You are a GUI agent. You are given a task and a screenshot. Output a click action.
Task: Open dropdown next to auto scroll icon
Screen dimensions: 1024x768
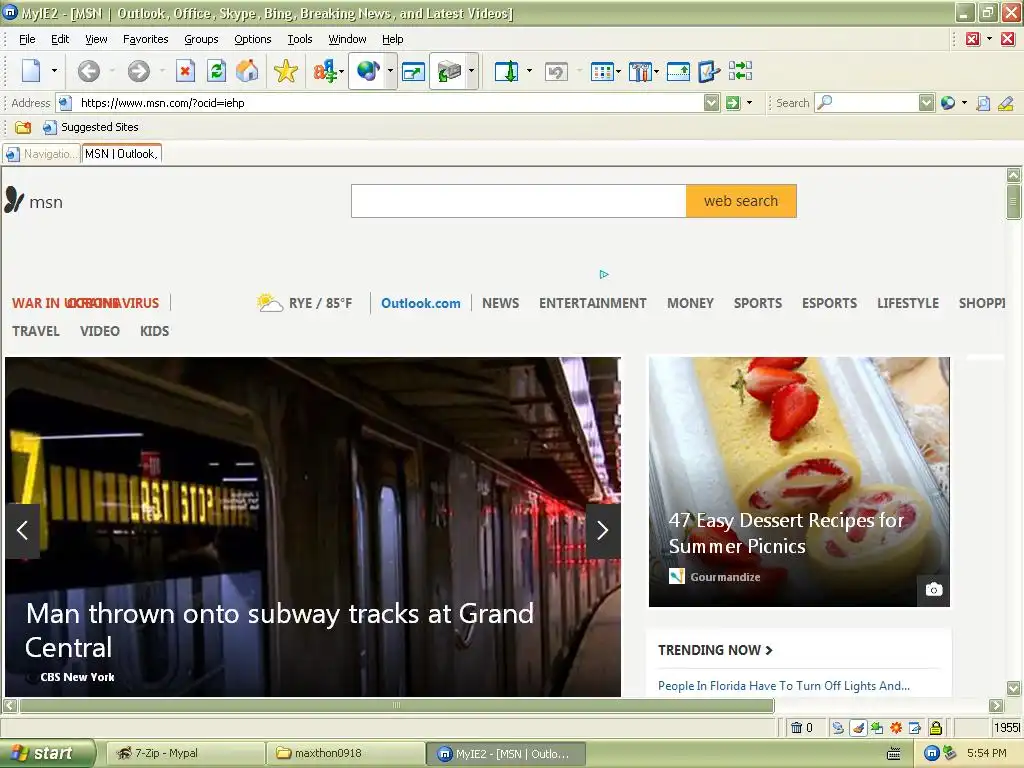click(x=529, y=71)
